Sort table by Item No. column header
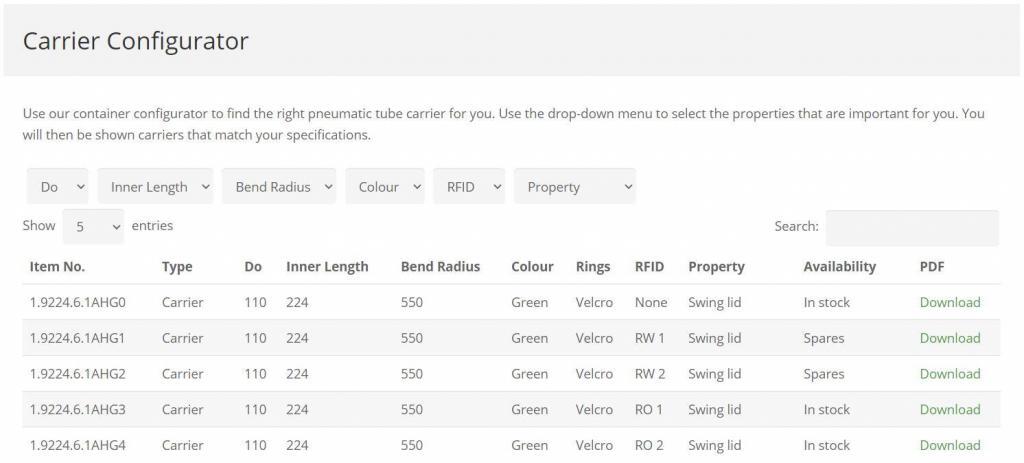 pyautogui.click(x=57, y=267)
